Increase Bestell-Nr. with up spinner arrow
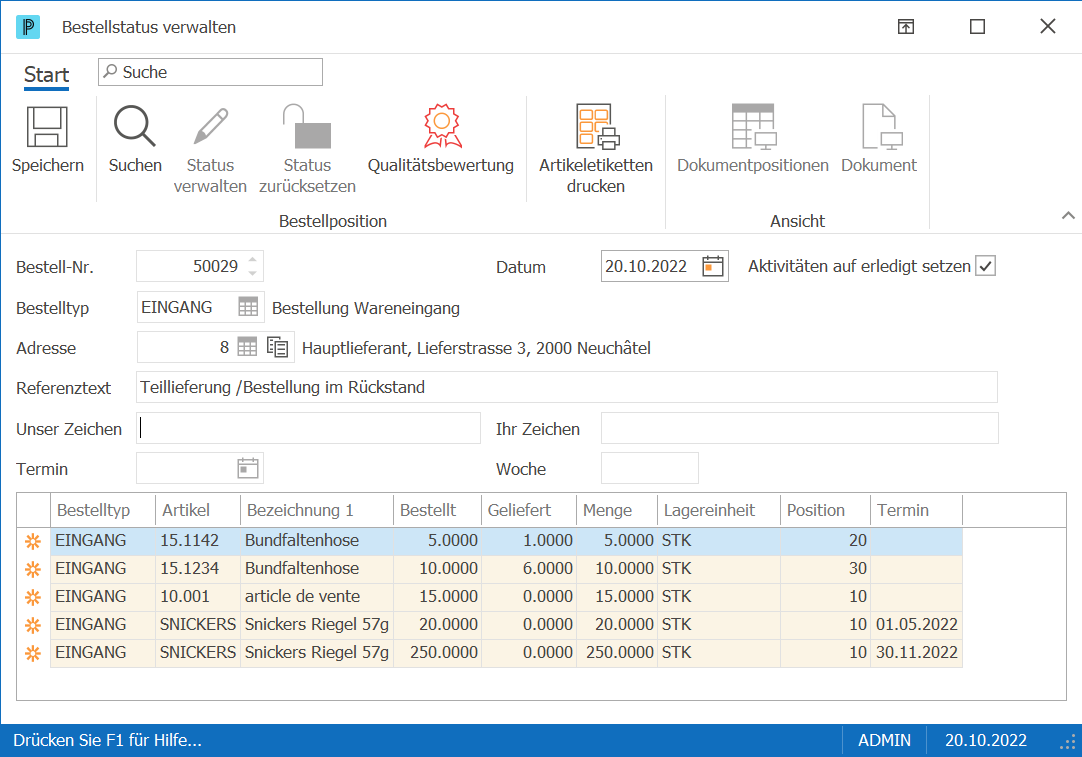Viewport: 1082px width, 757px height. (x=253, y=259)
